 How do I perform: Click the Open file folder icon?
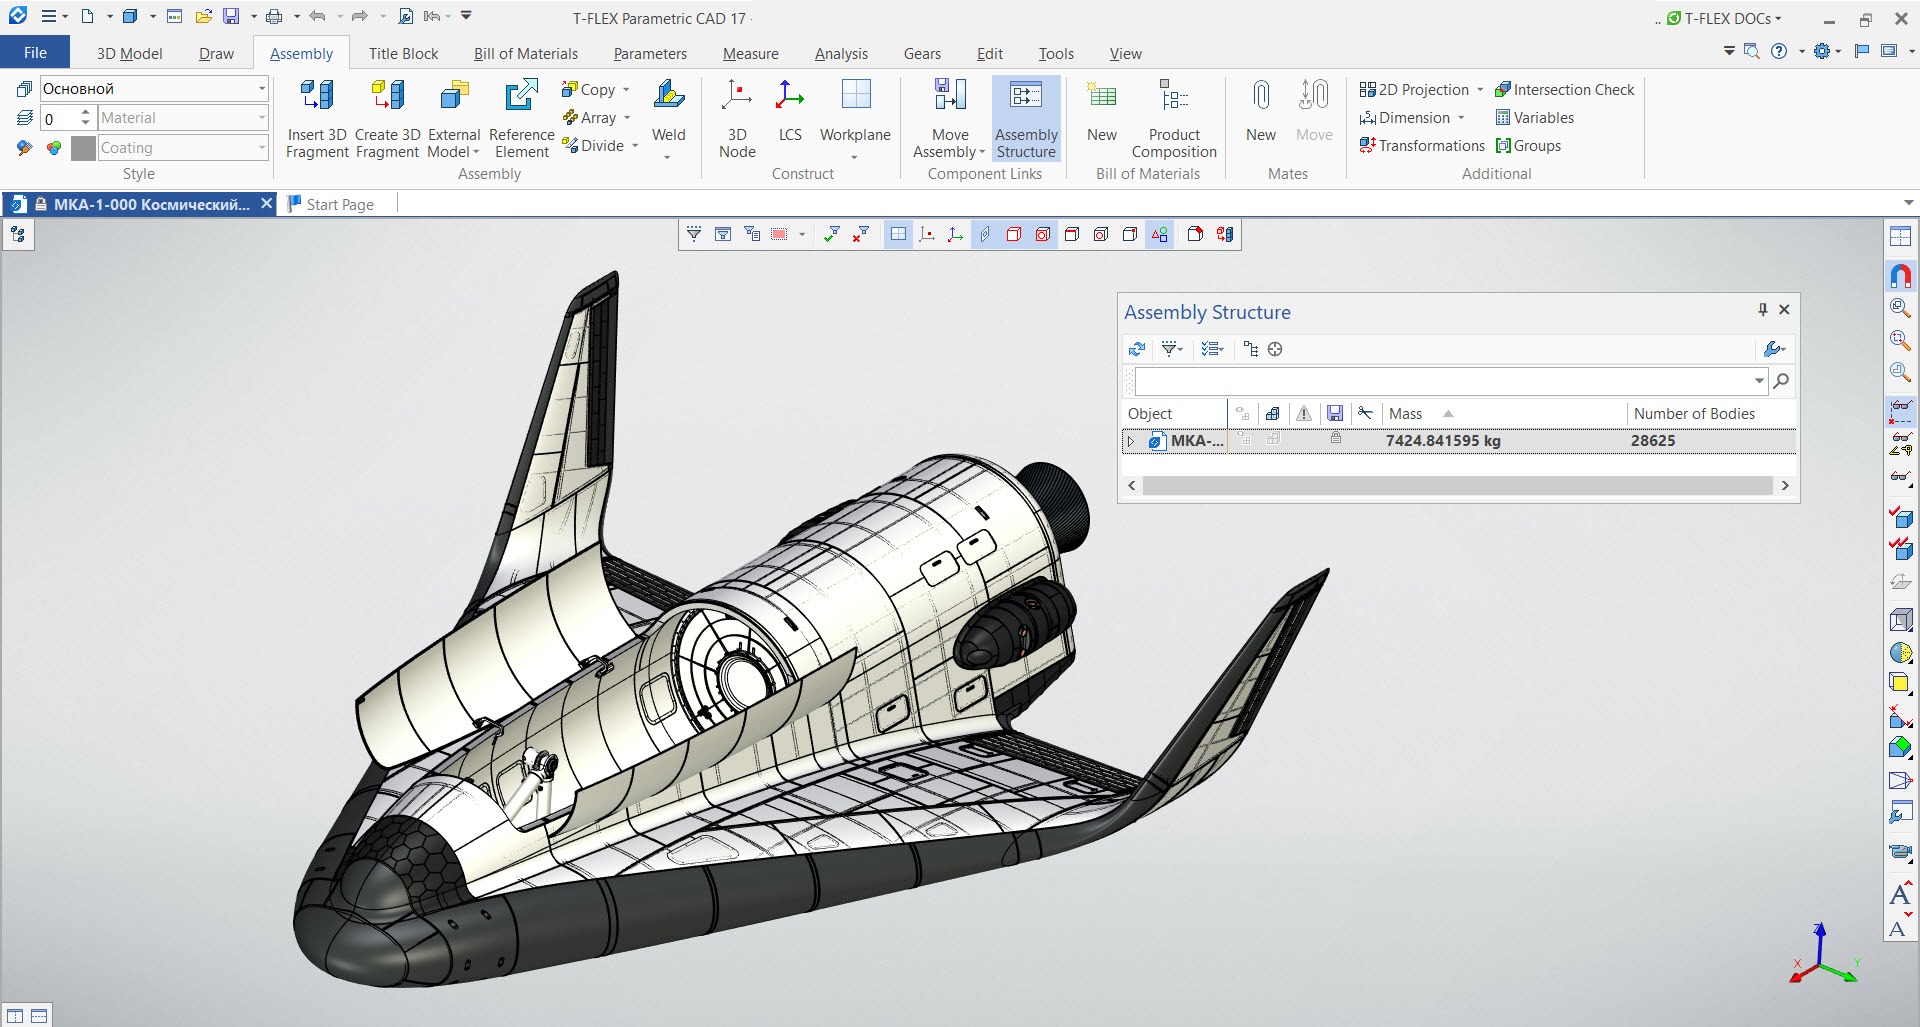[x=203, y=17]
